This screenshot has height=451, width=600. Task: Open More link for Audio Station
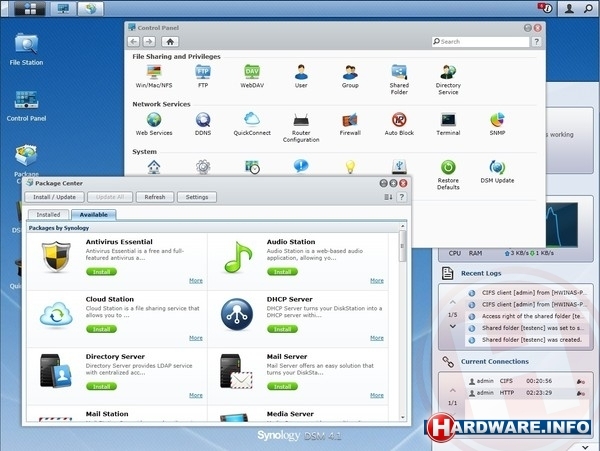click(377, 281)
